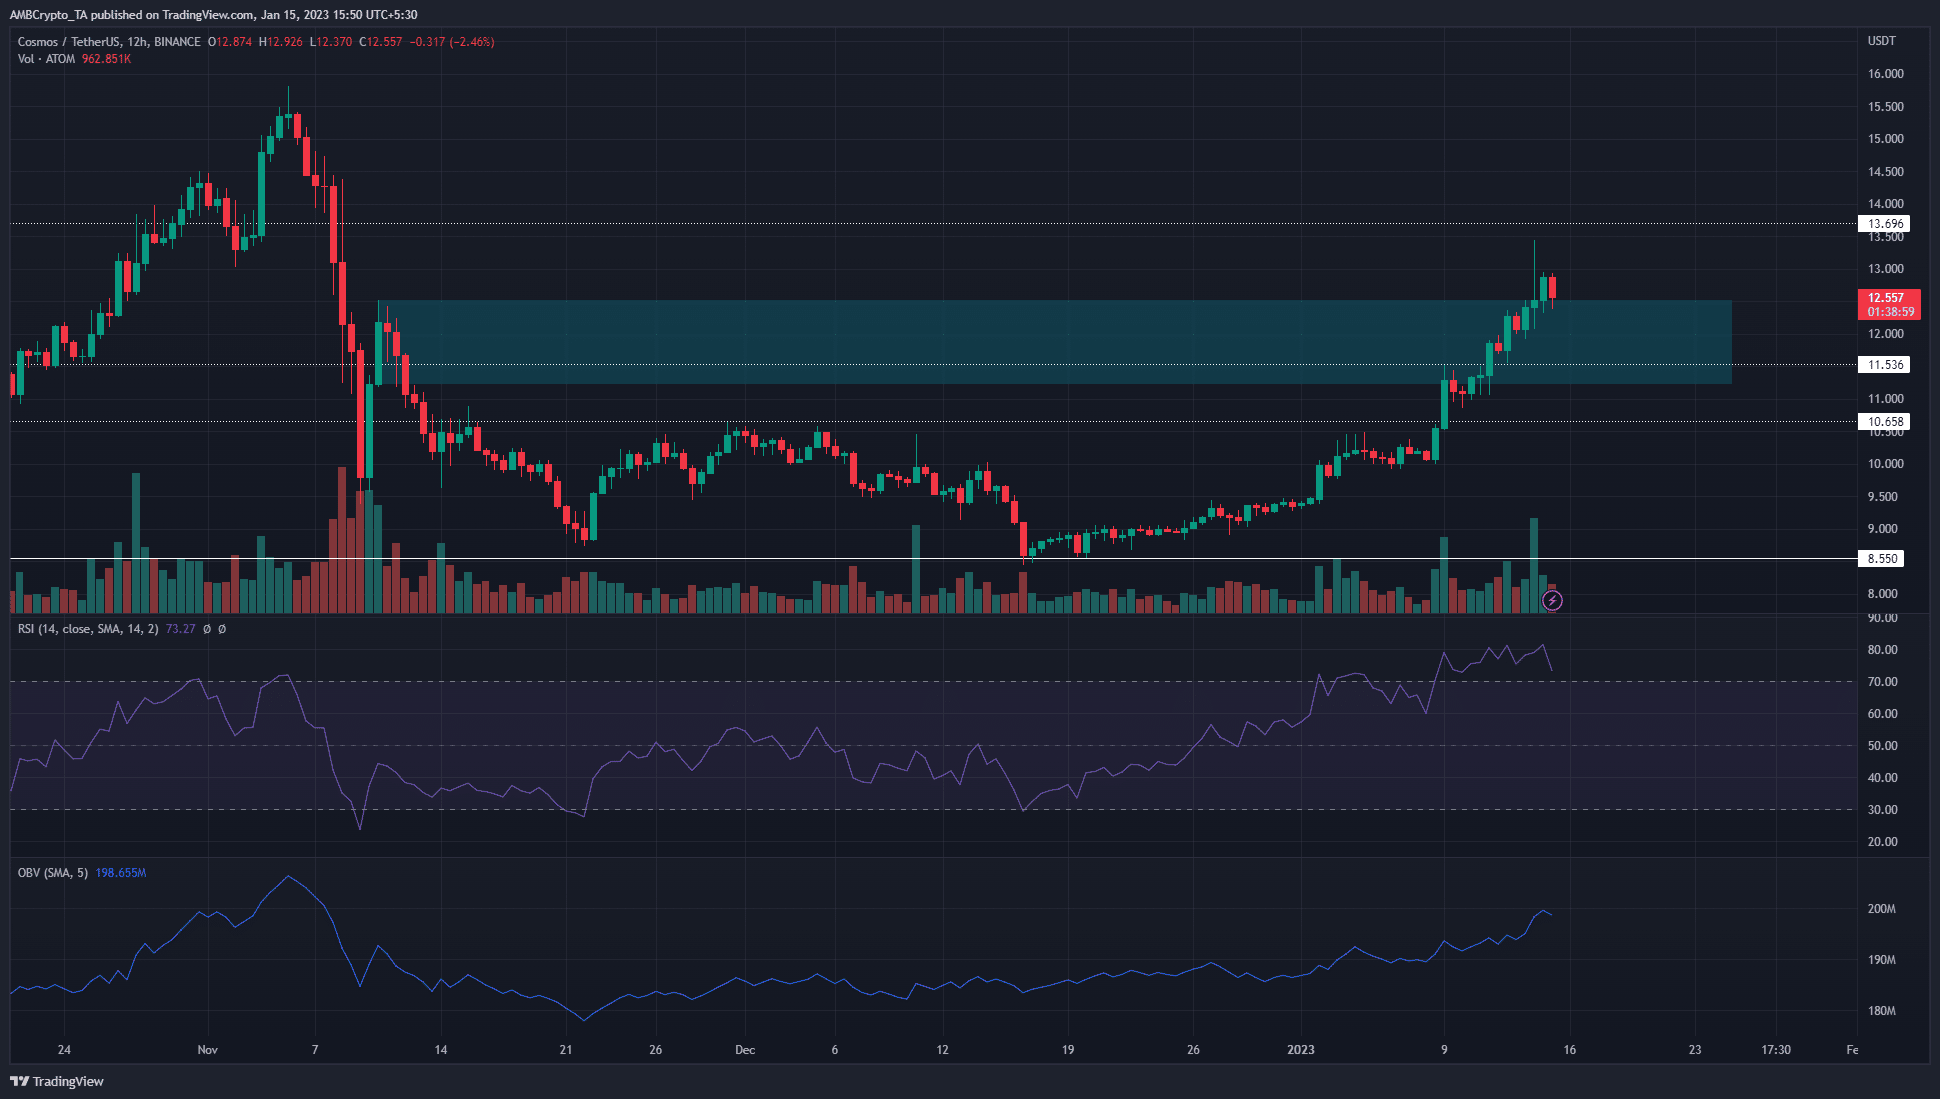Click the 10.658 horizontal line price label
The width and height of the screenshot is (1940, 1099).
[x=1884, y=422]
